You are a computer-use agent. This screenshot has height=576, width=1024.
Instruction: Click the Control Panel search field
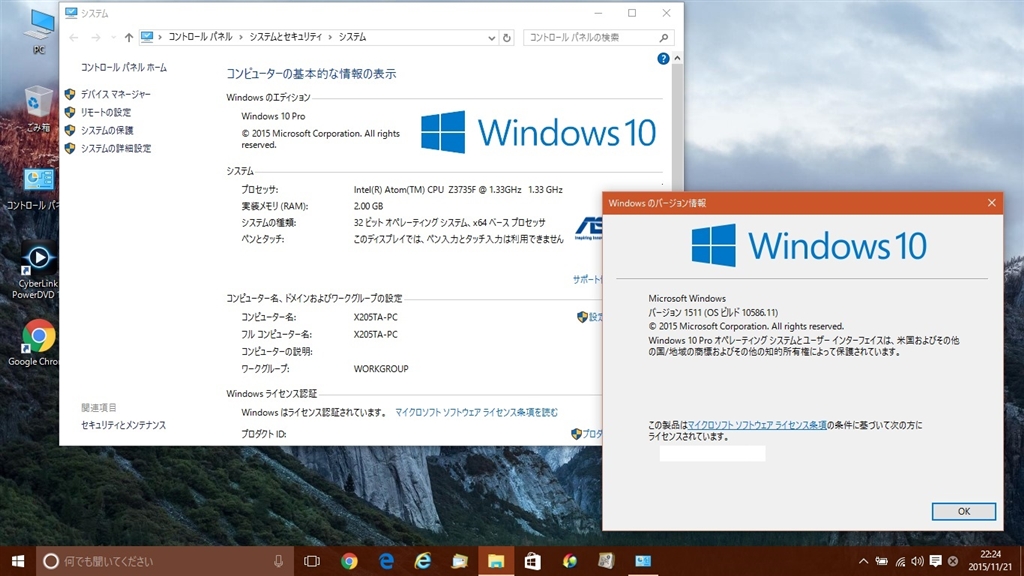coord(598,38)
